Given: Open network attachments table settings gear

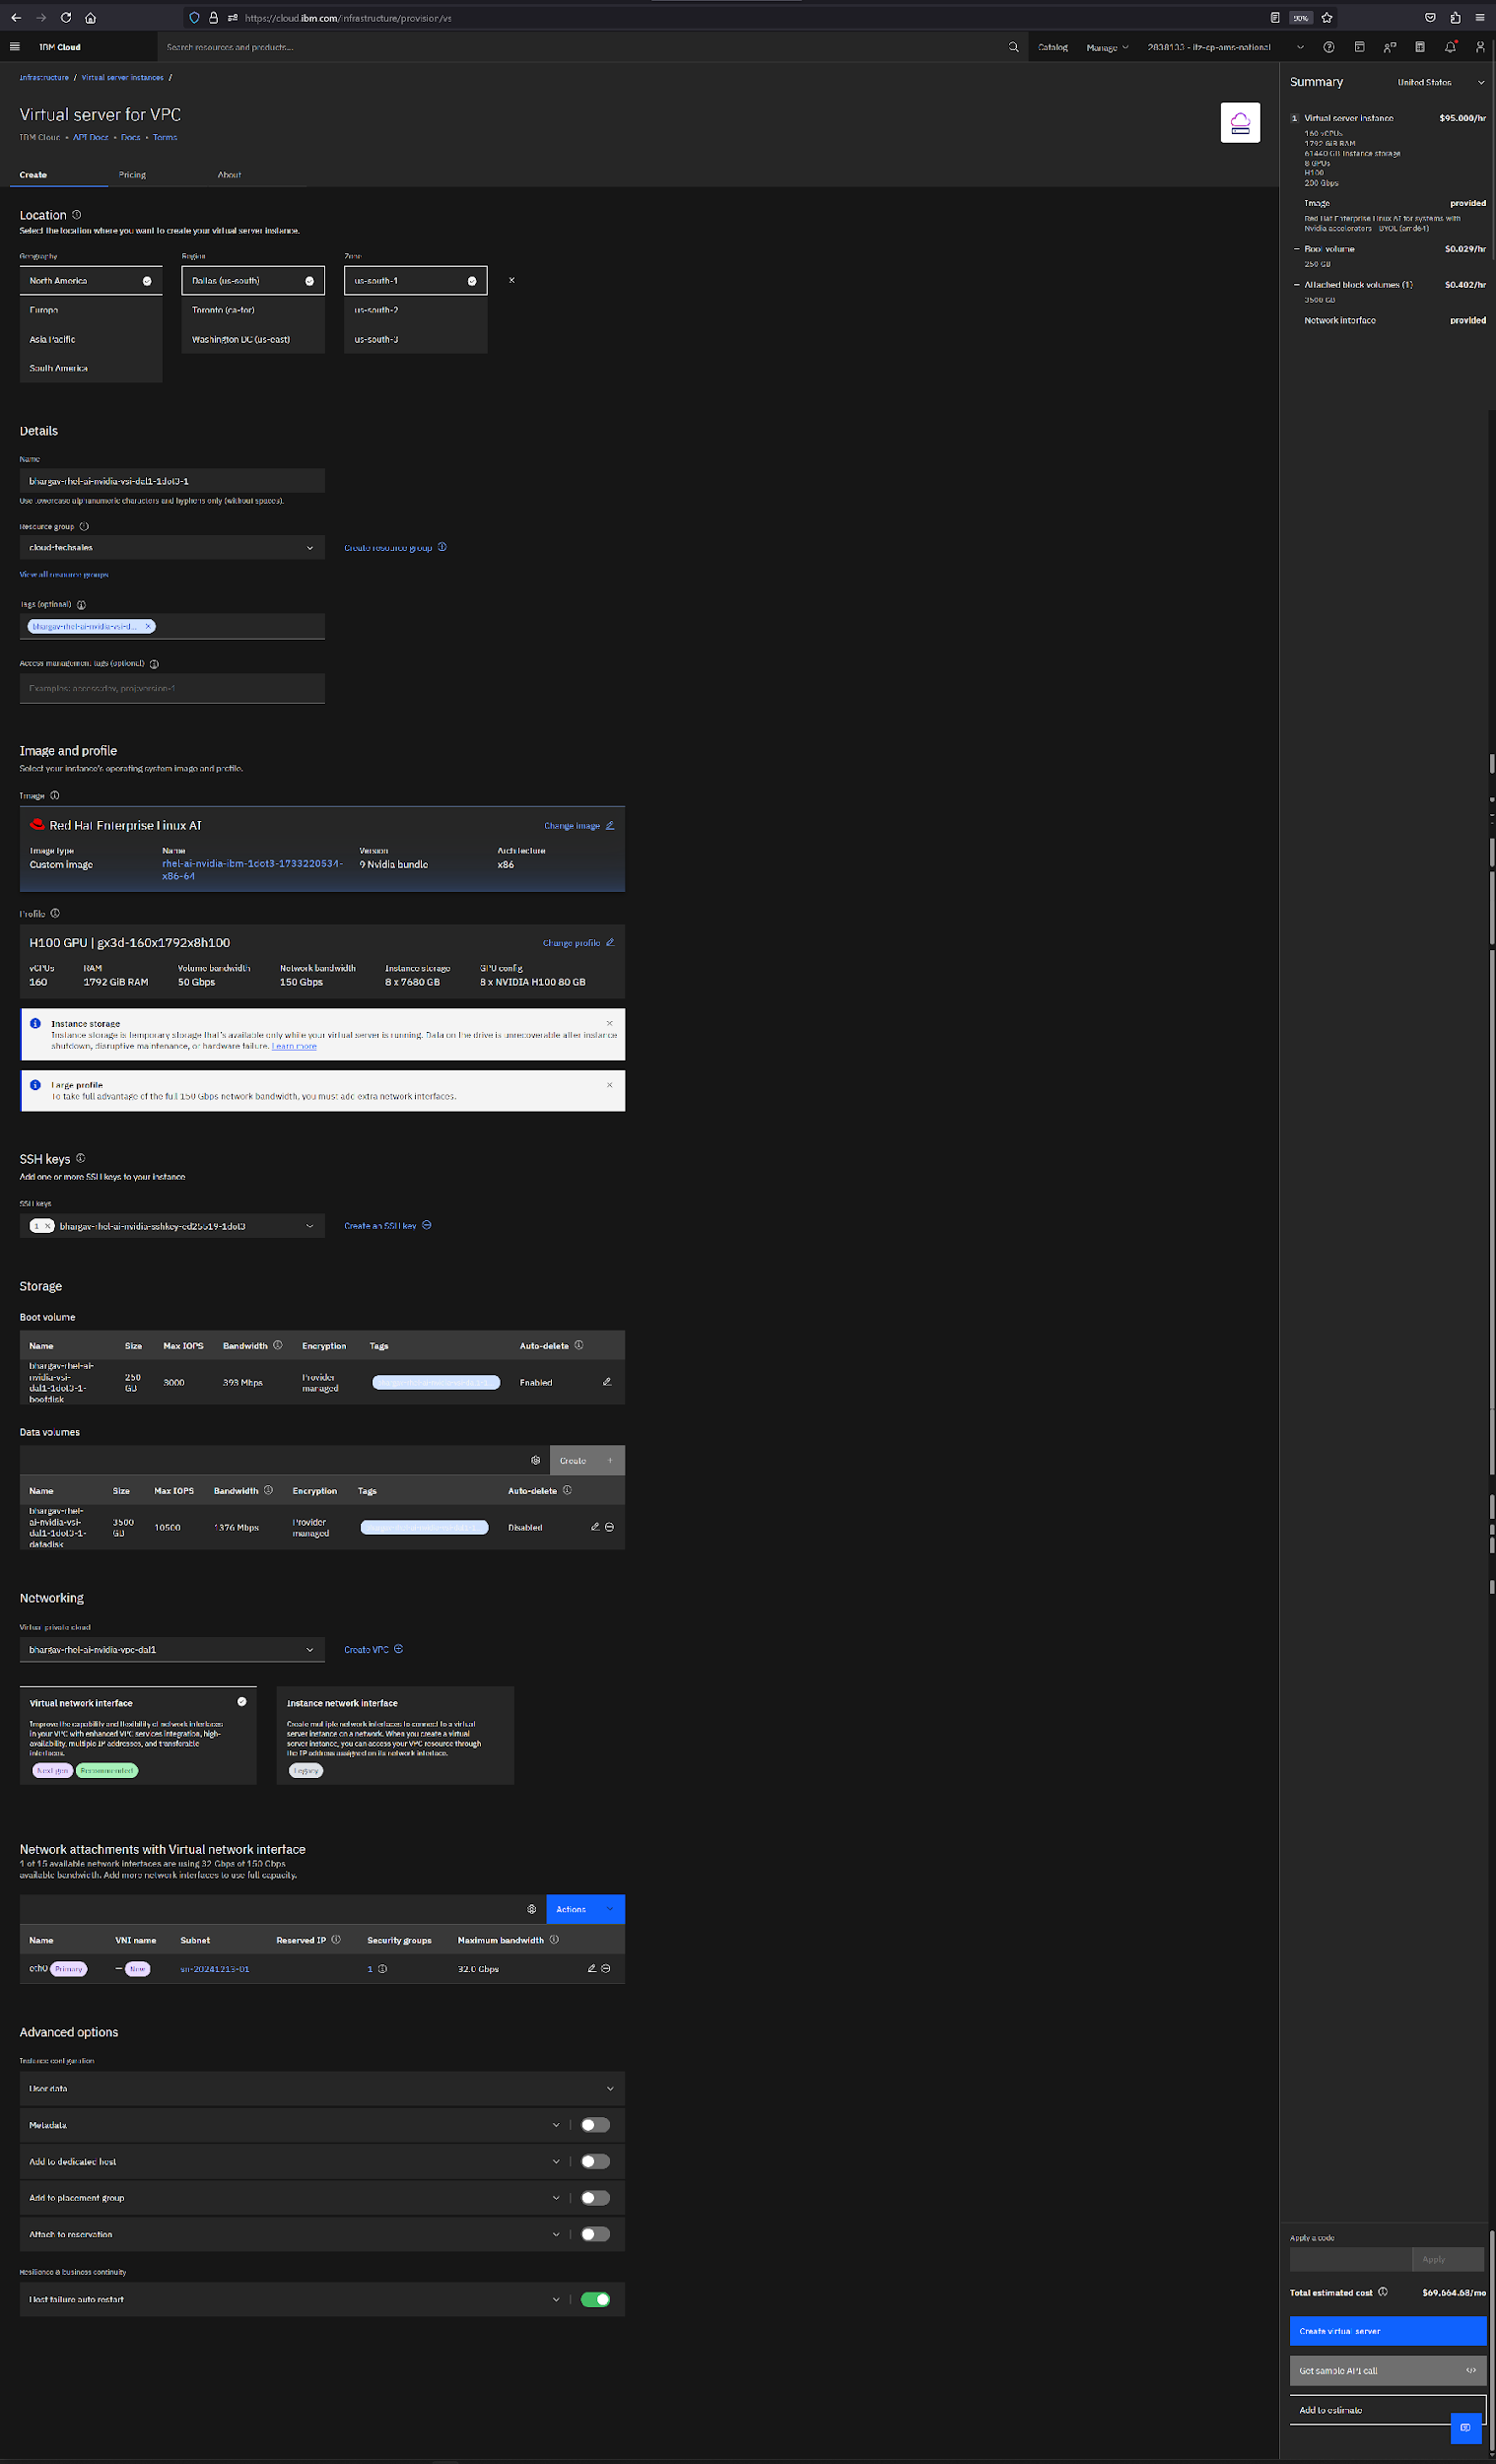Looking at the screenshot, I should click(x=532, y=1909).
